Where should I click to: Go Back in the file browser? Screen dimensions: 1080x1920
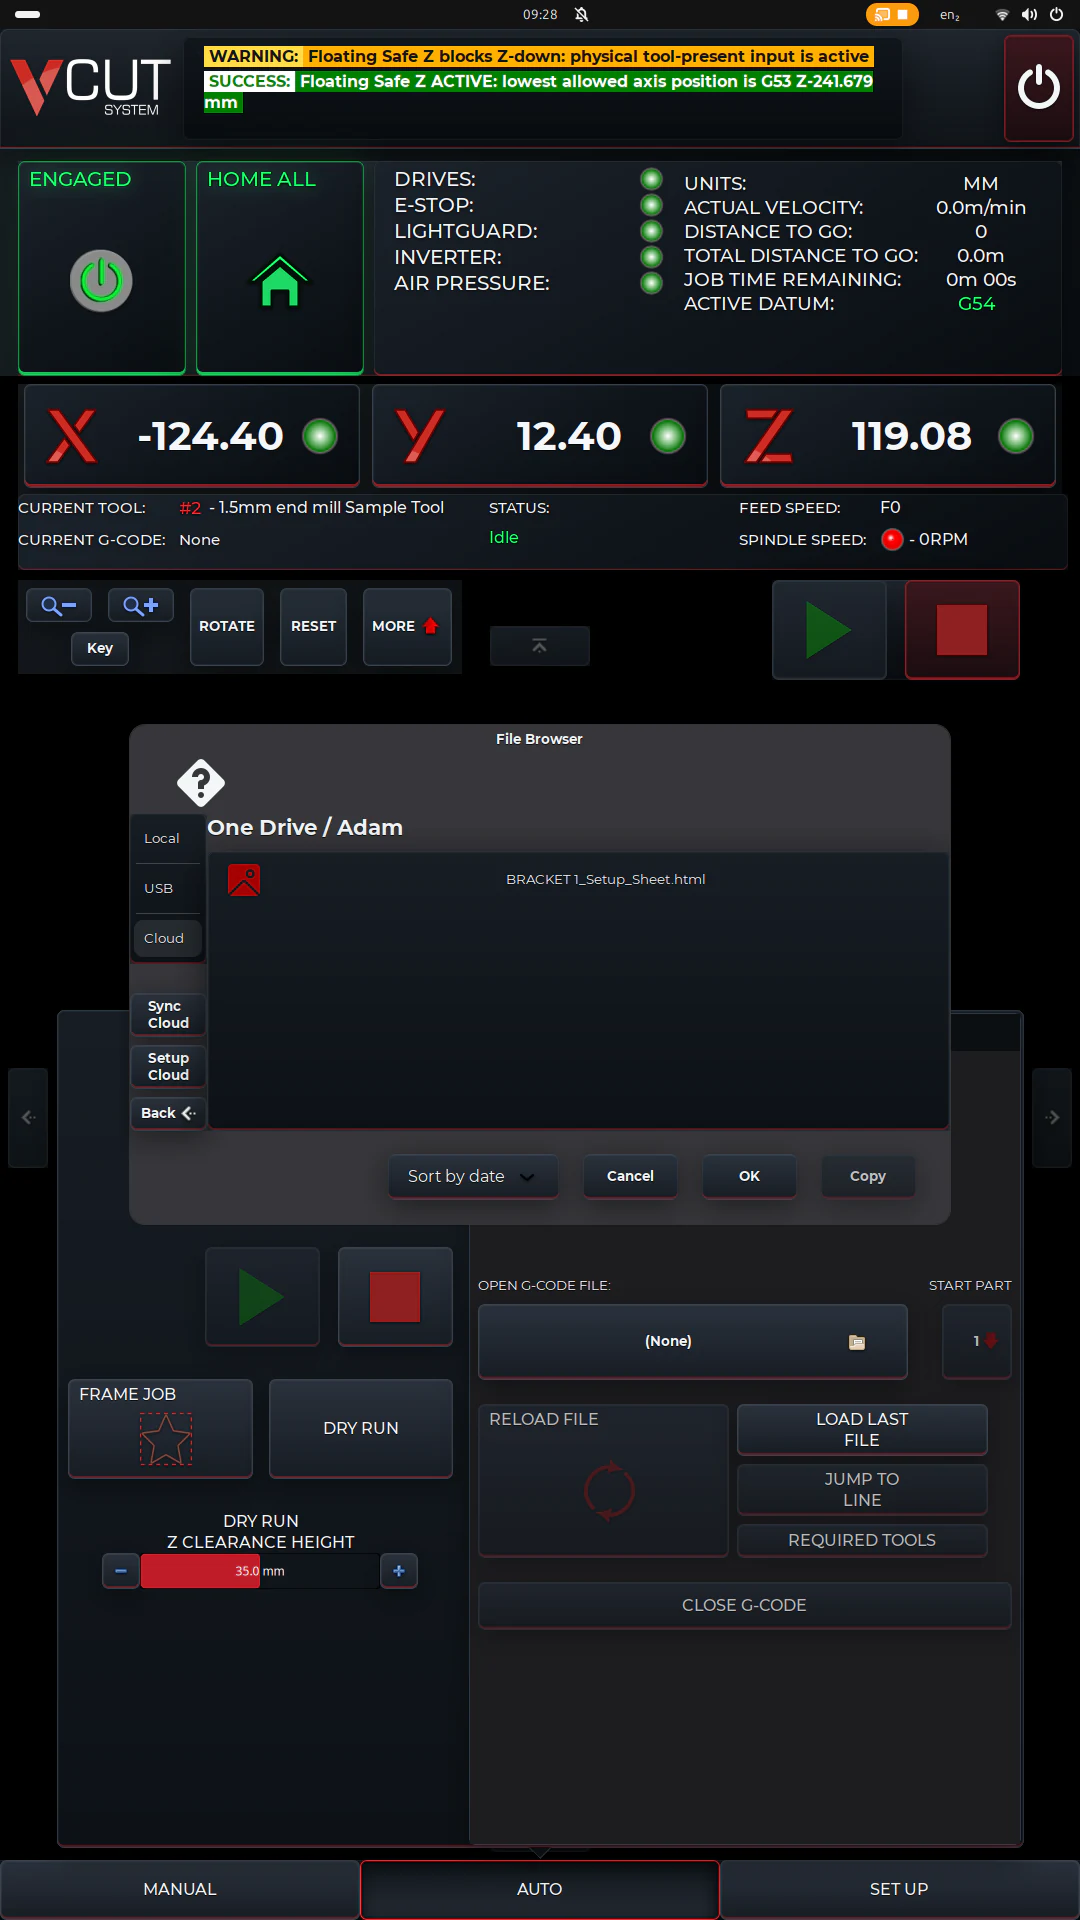click(168, 1113)
